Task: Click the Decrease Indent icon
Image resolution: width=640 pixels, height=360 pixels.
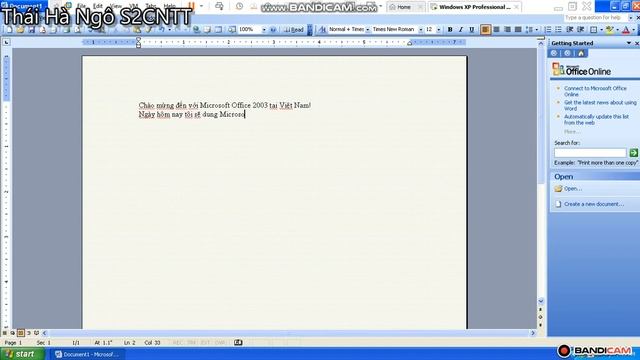Action: 570,30
